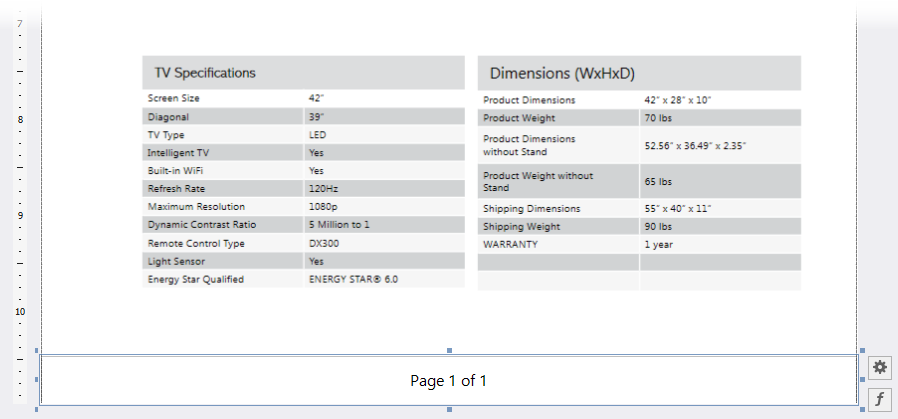Click the 'WARRANTY' row label
The width and height of the screenshot is (898, 419).
[x=558, y=244]
